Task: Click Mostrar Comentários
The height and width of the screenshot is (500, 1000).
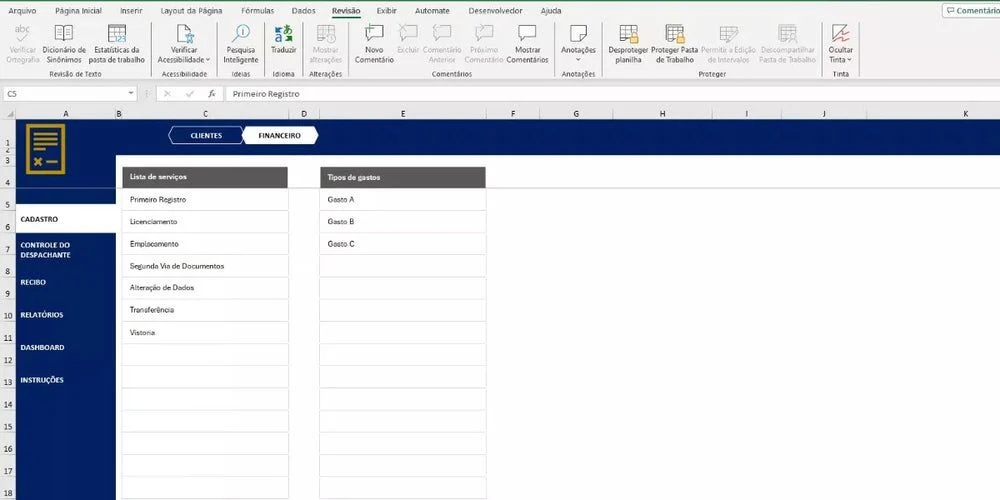Action: tap(527, 44)
